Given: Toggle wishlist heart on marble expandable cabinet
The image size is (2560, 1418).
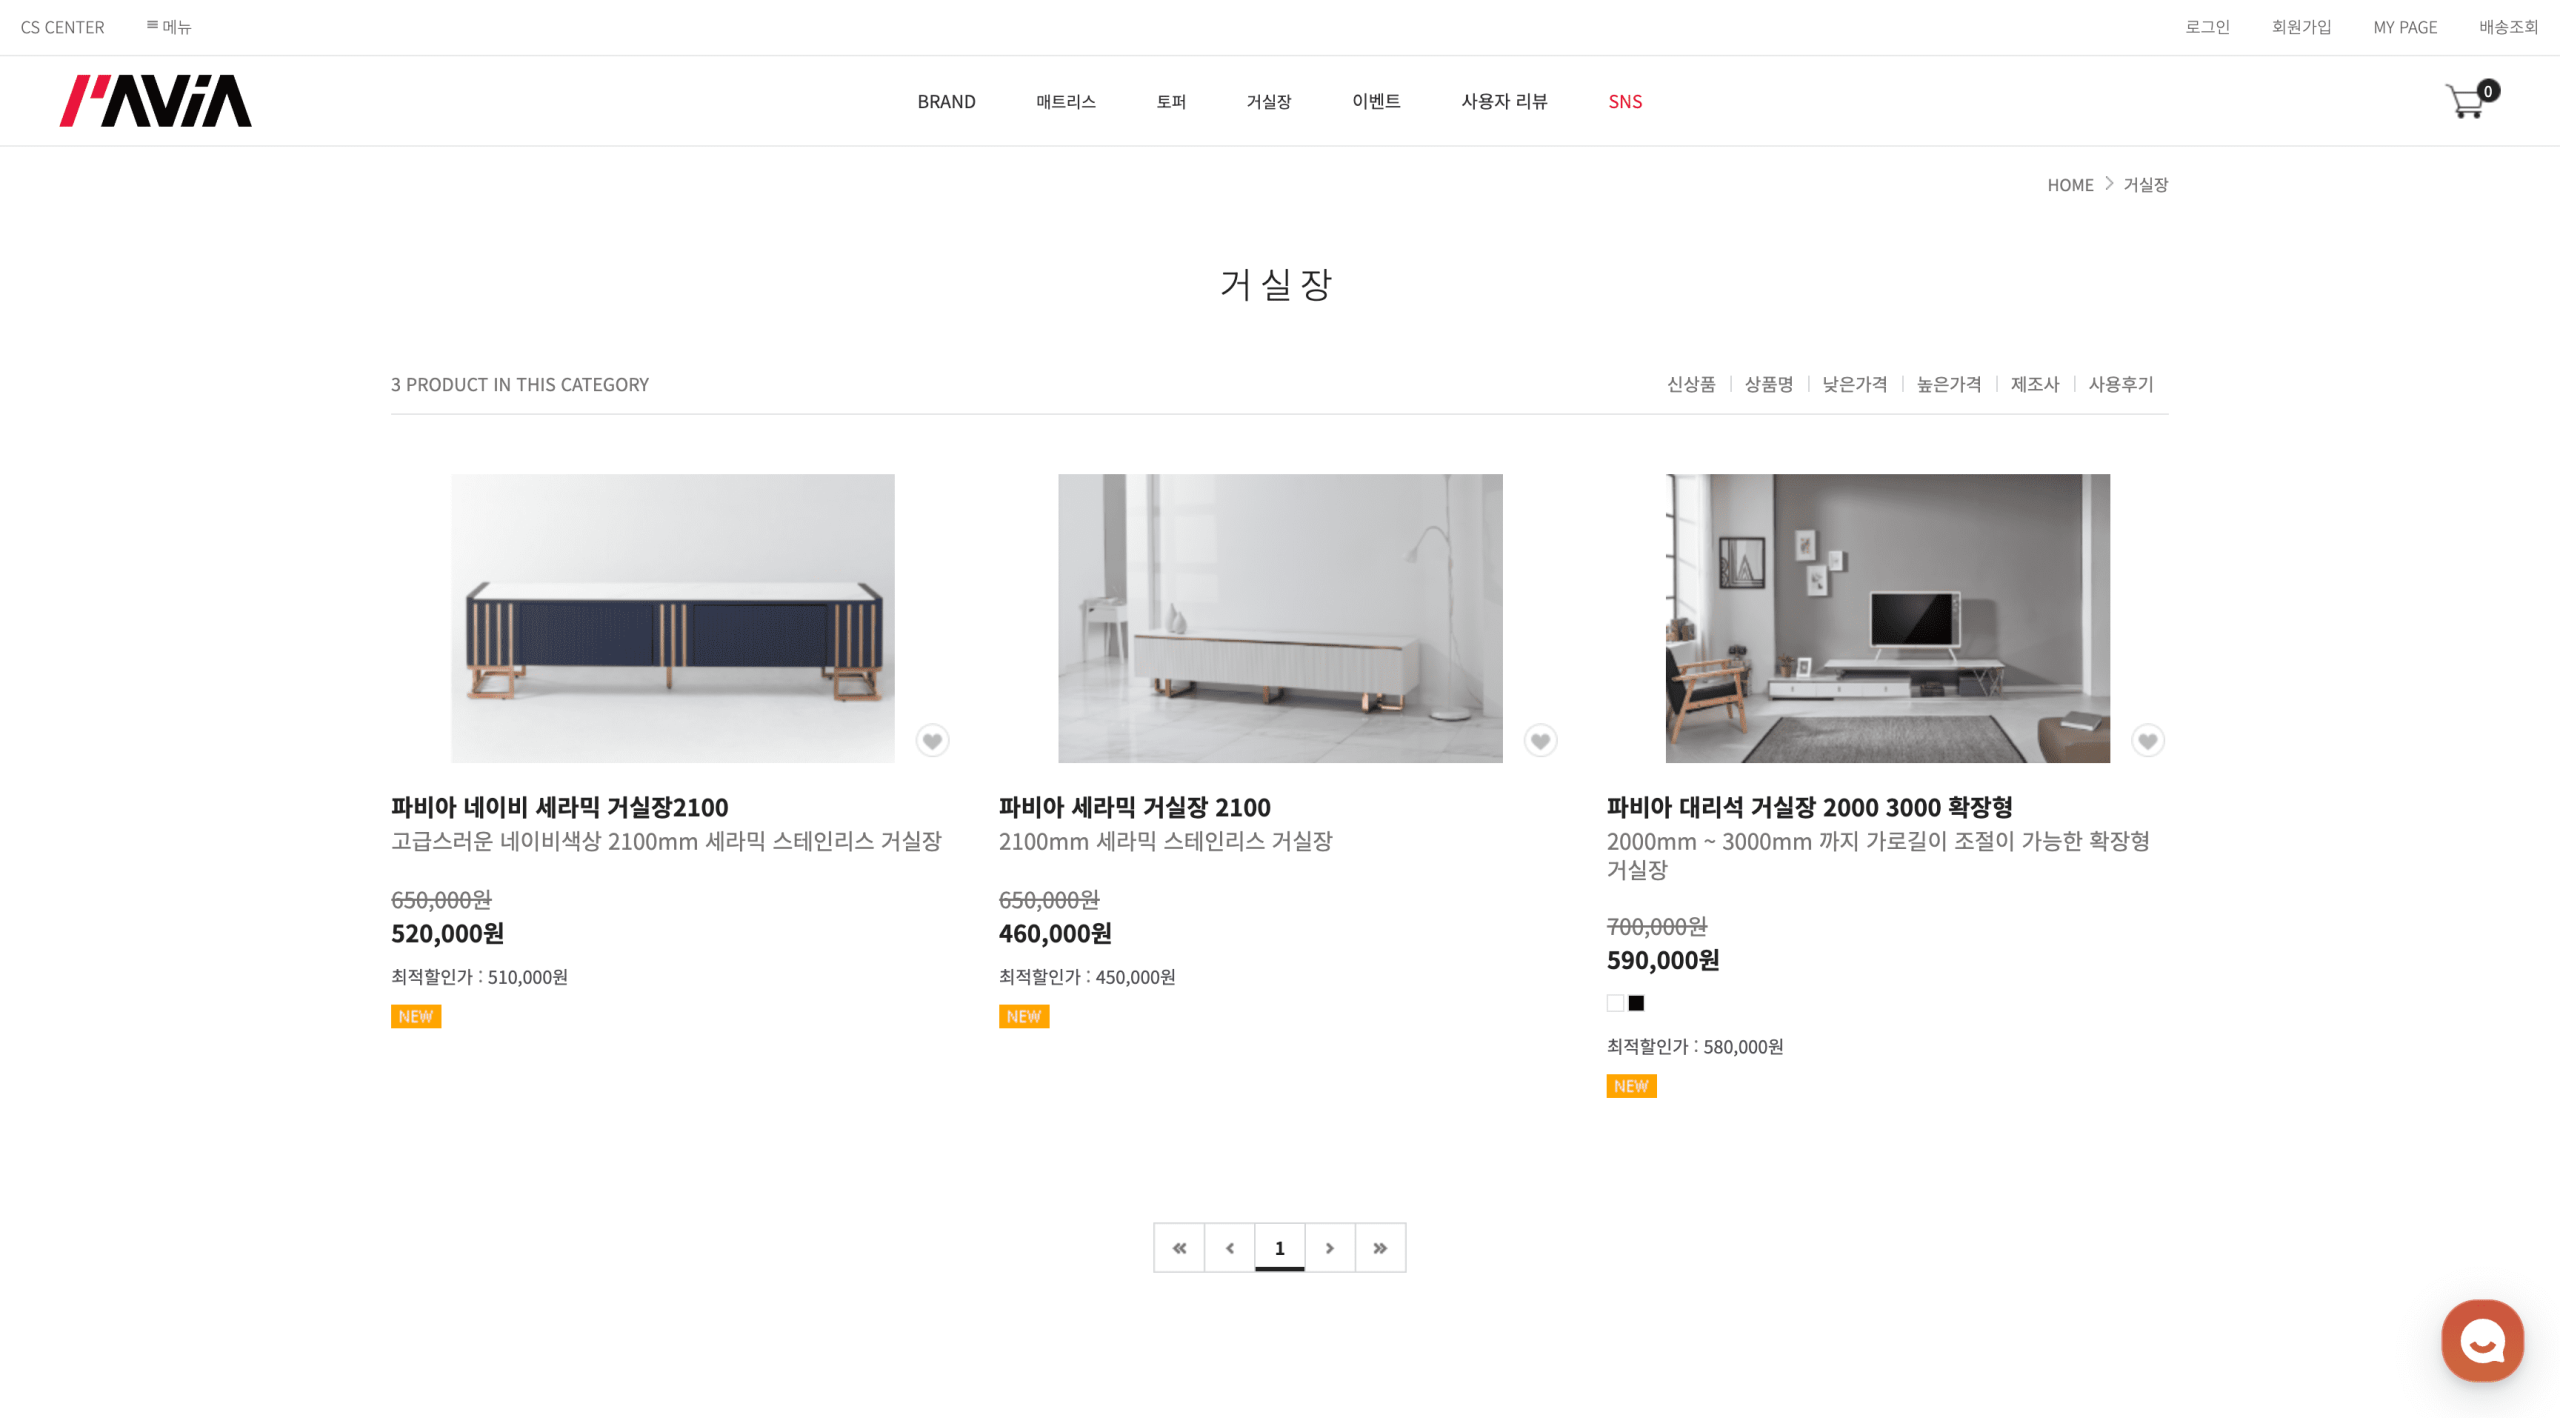Looking at the screenshot, I should tap(2147, 741).
